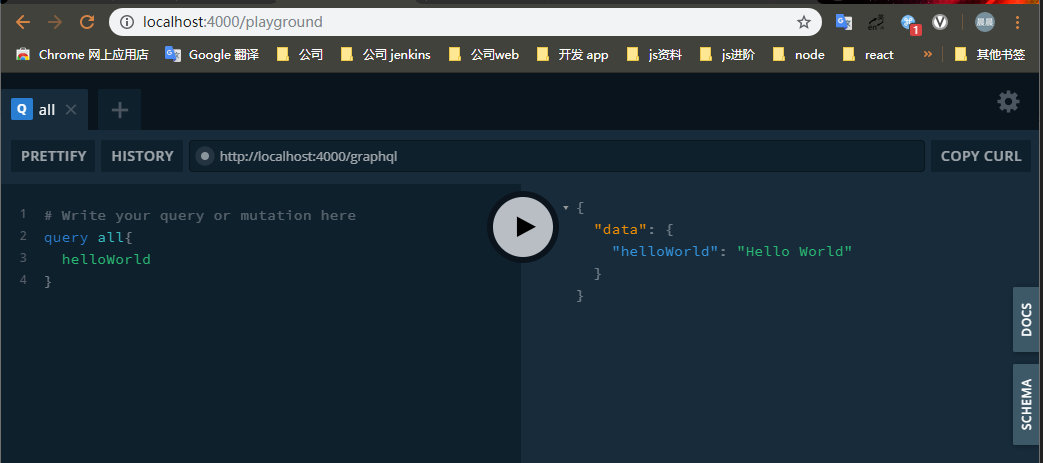Click the browser back arrow
Screen dimensions: 1043x463
pos(23,22)
